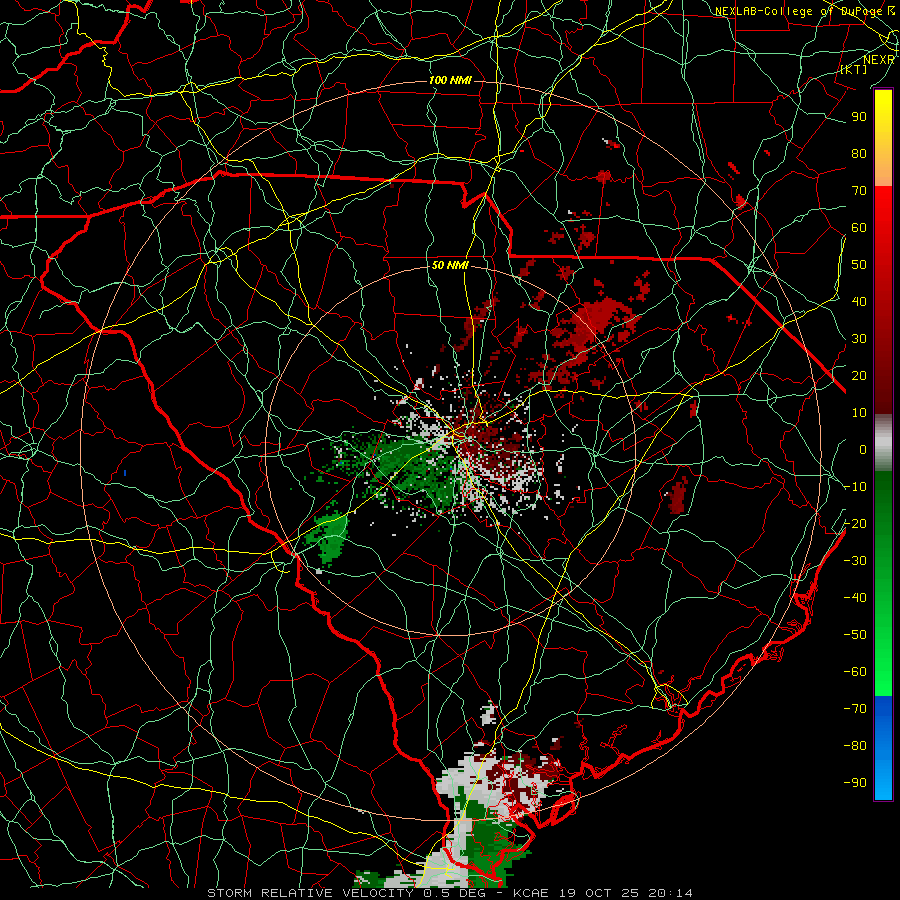Select the -60 knot scale label
Viewport: 900px width, 900px height.
[855, 672]
